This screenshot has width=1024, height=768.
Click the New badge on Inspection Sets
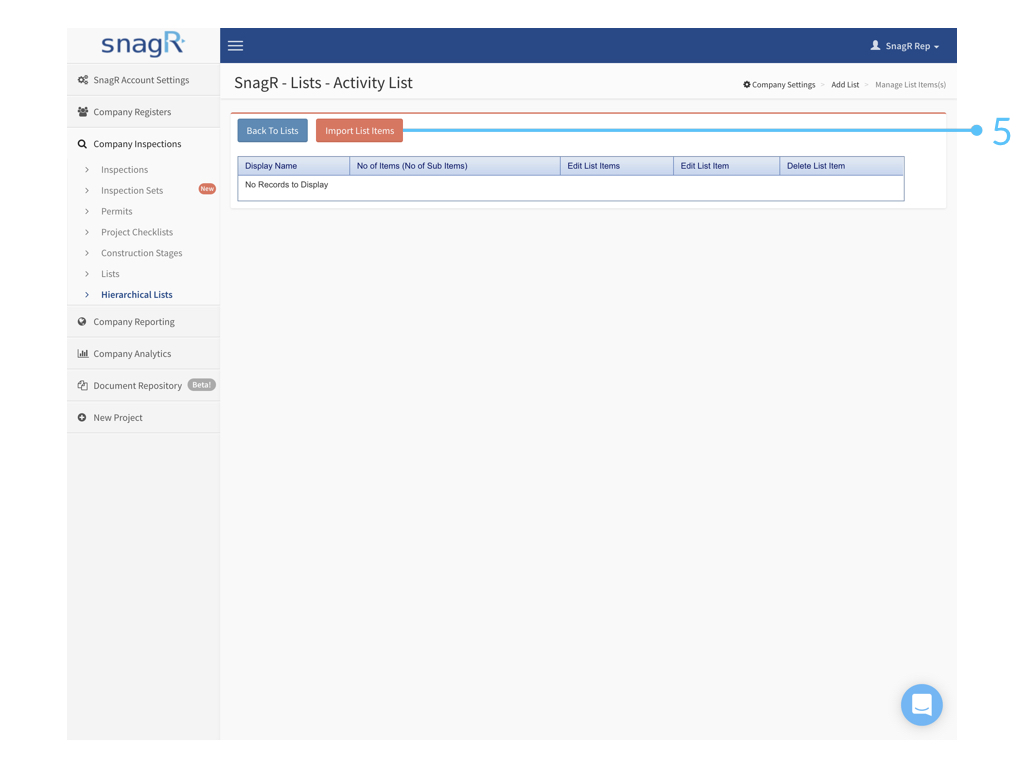(207, 189)
